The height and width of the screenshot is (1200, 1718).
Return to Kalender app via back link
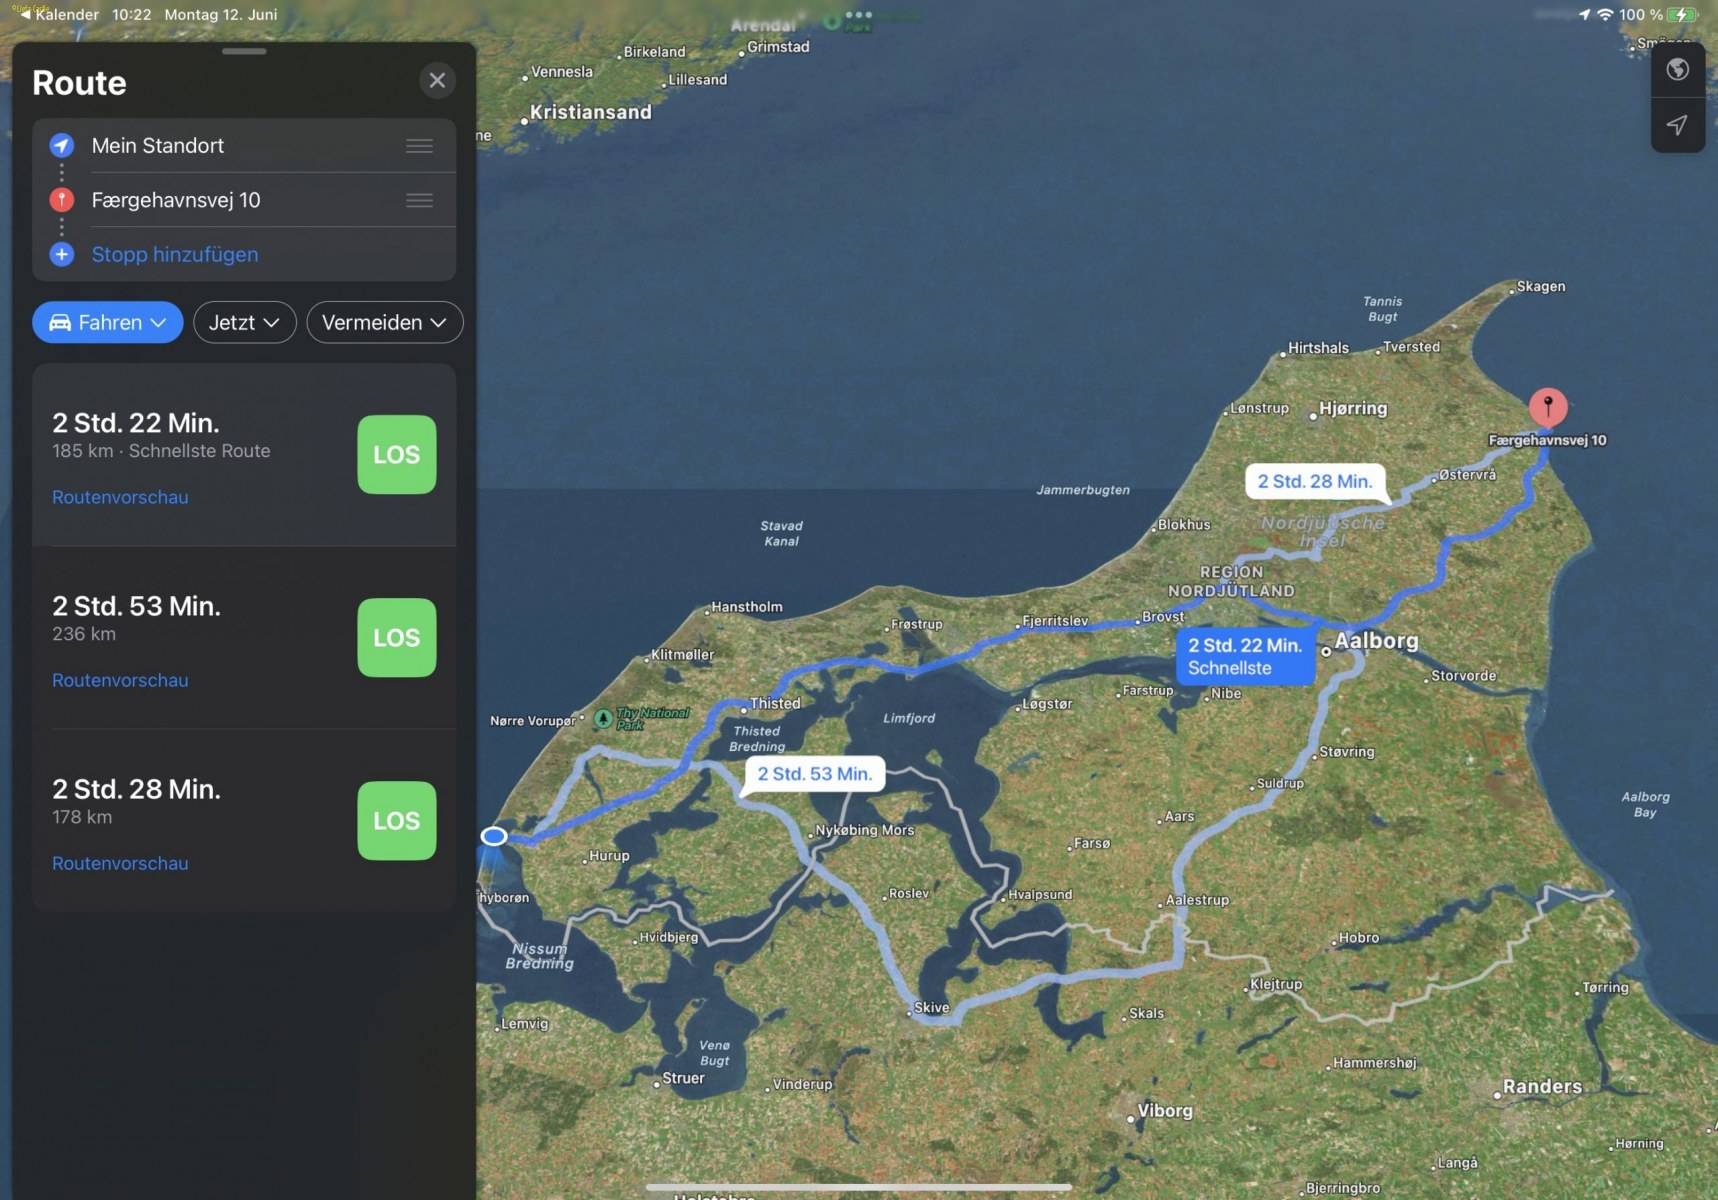(58, 14)
